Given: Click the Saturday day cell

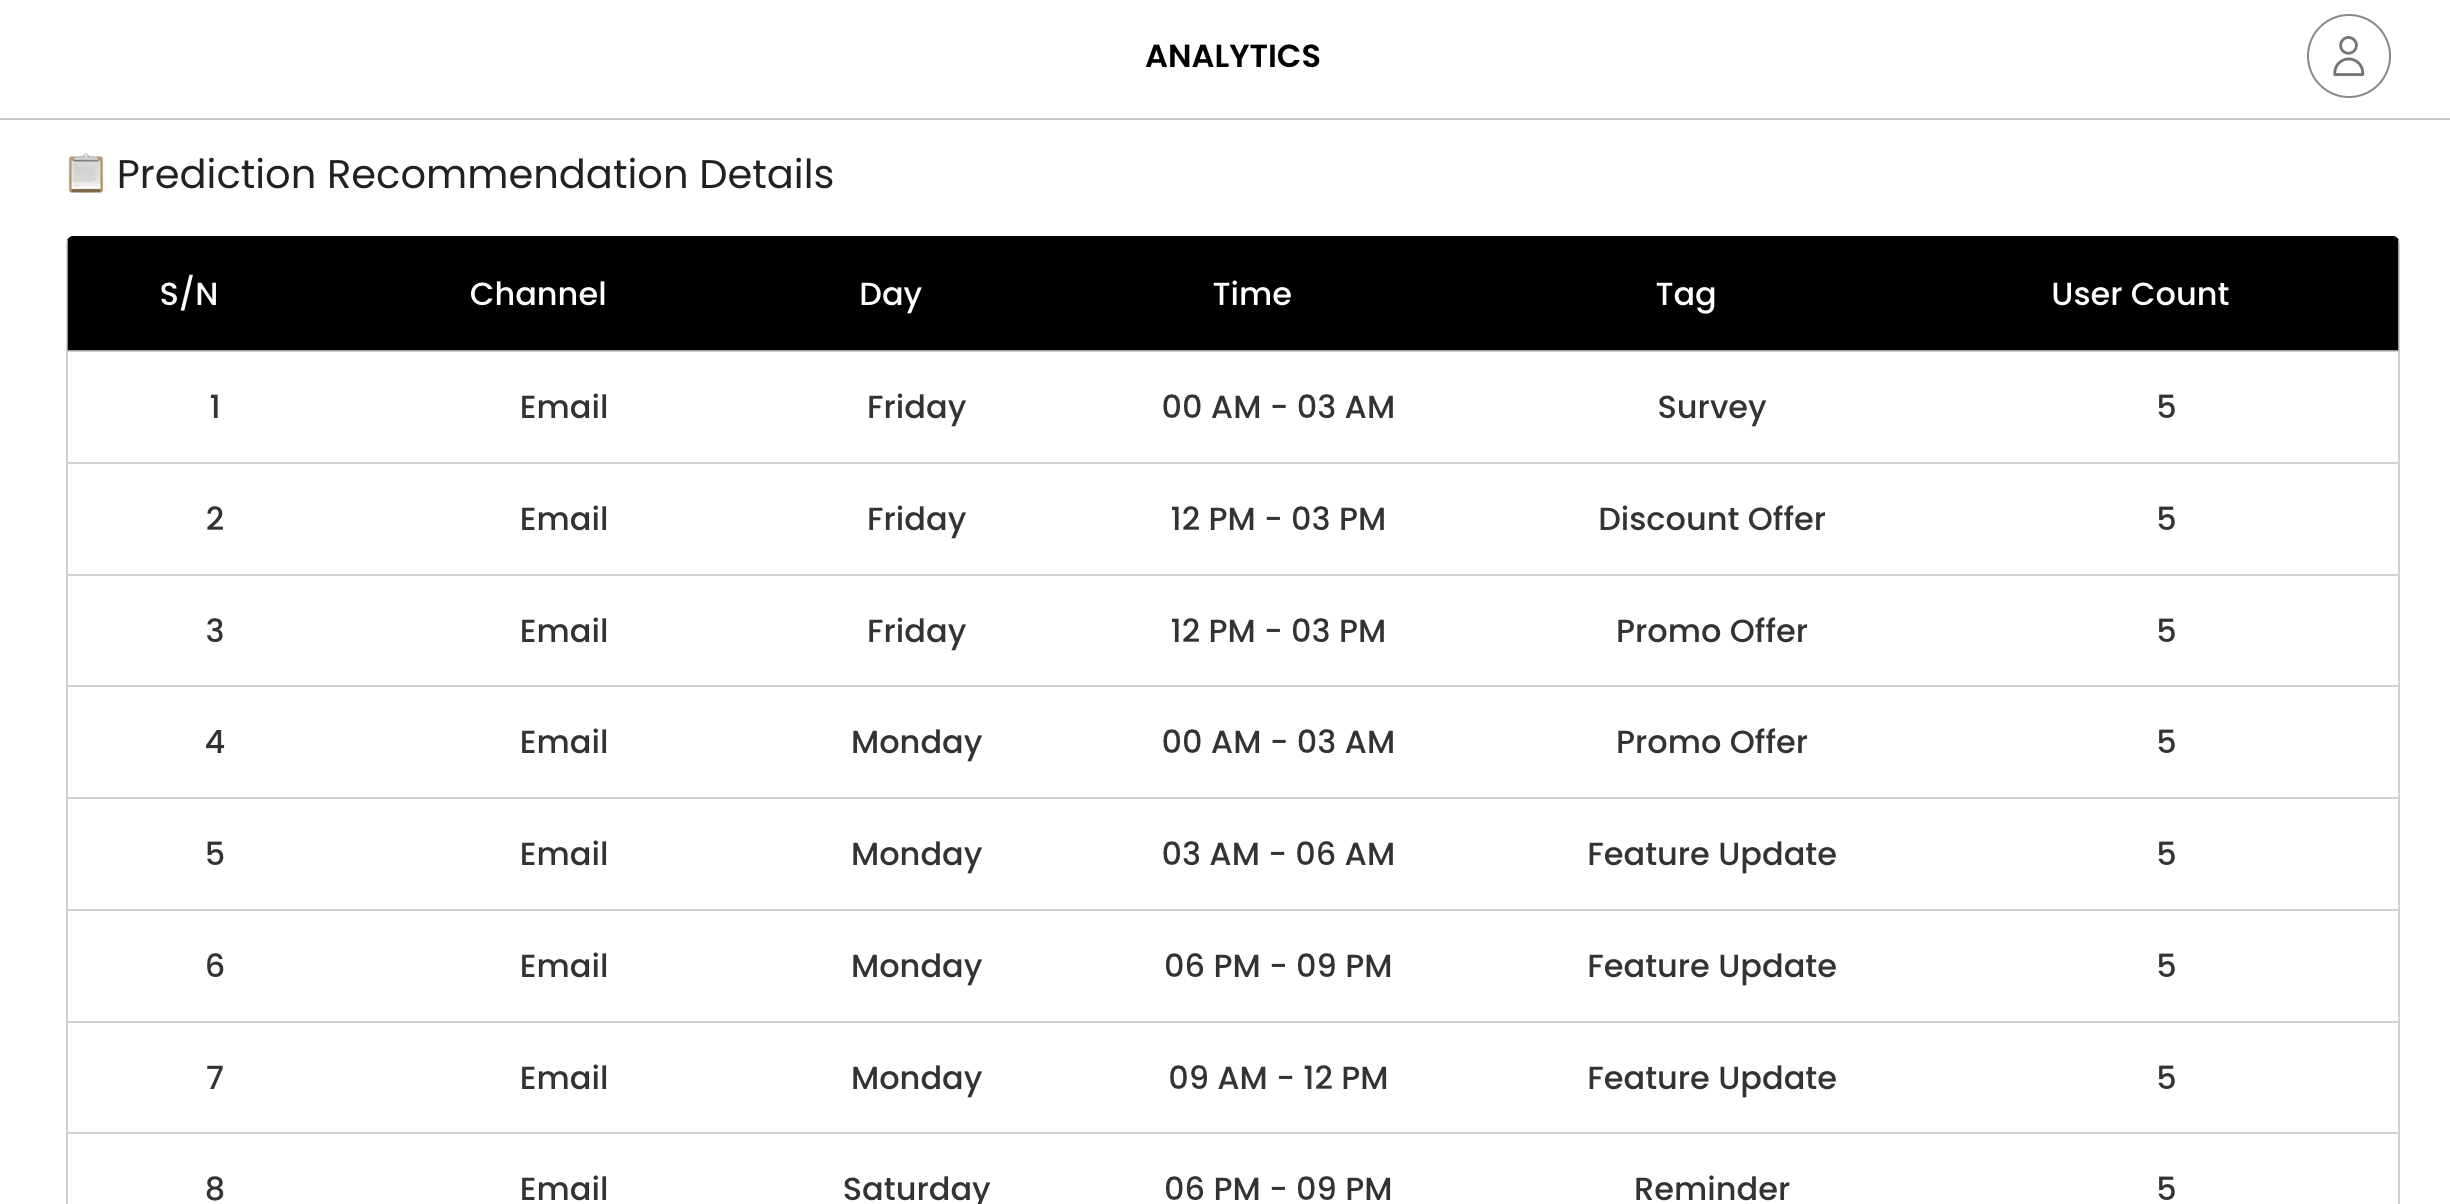Looking at the screenshot, I should tap(915, 1187).
